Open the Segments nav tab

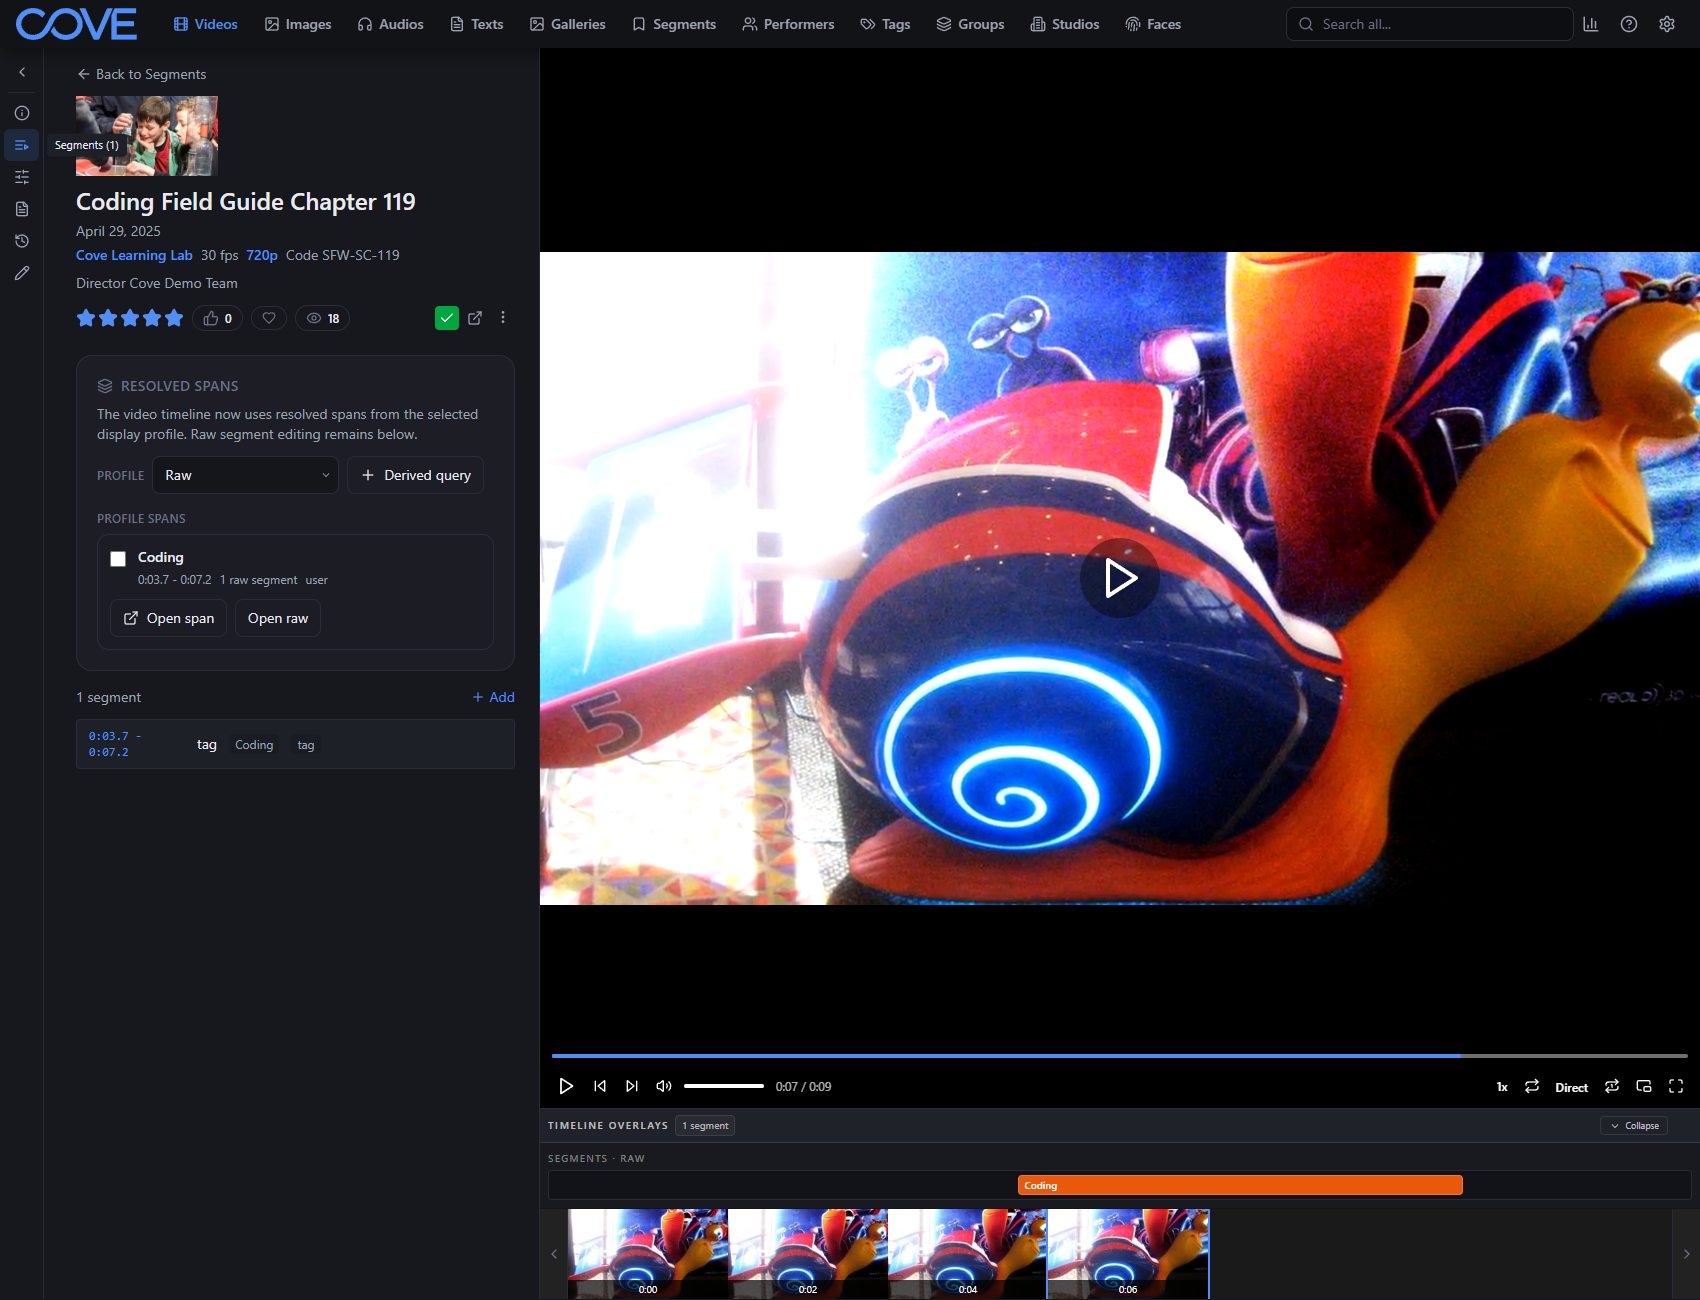click(x=674, y=24)
